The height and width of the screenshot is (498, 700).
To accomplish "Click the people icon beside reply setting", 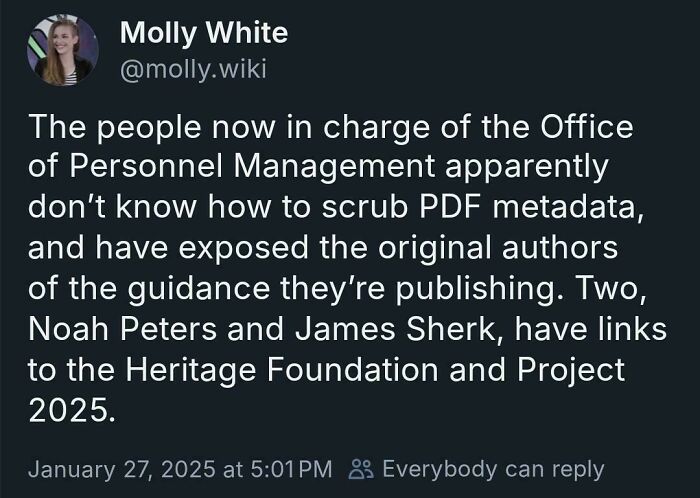I will tap(361, 469).
